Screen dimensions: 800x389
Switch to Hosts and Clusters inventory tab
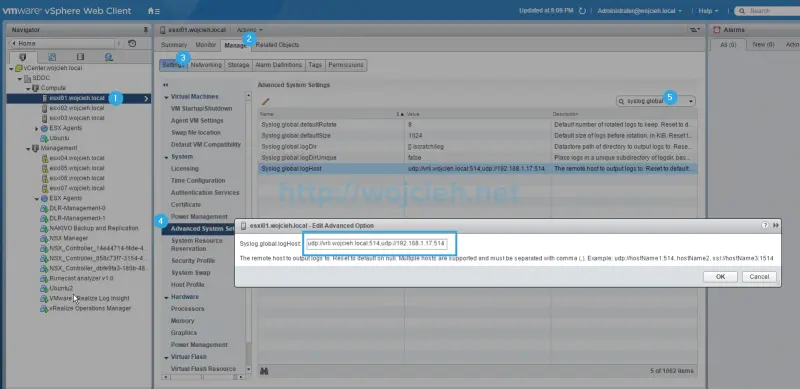tap(22, 57)
